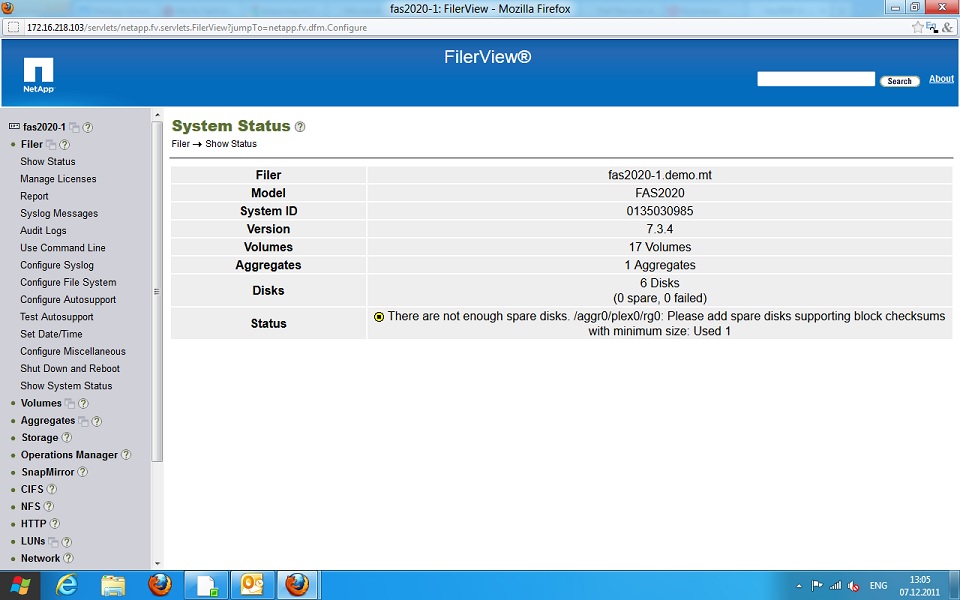
Task: Open the help icon beside Volumes
Action: click(x=83, y=403)
